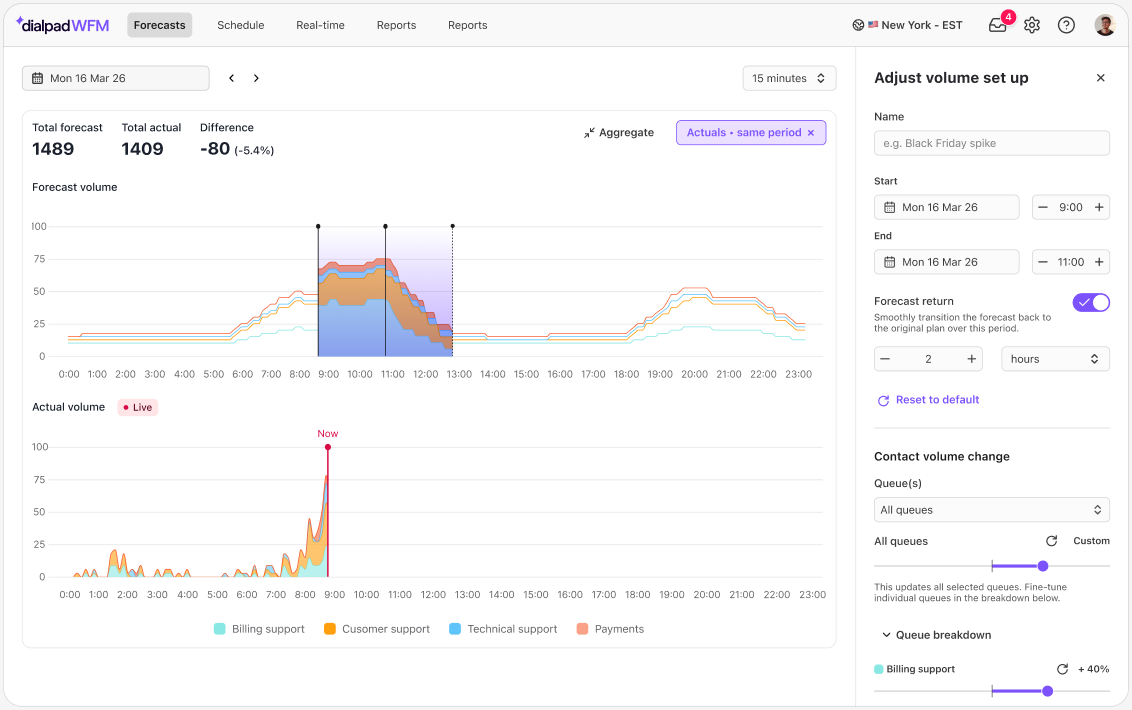The height and width of the screenshot is (710, 1132).
Task: Remove the Actuals same period chip
Action: click(x=811, y=133)
